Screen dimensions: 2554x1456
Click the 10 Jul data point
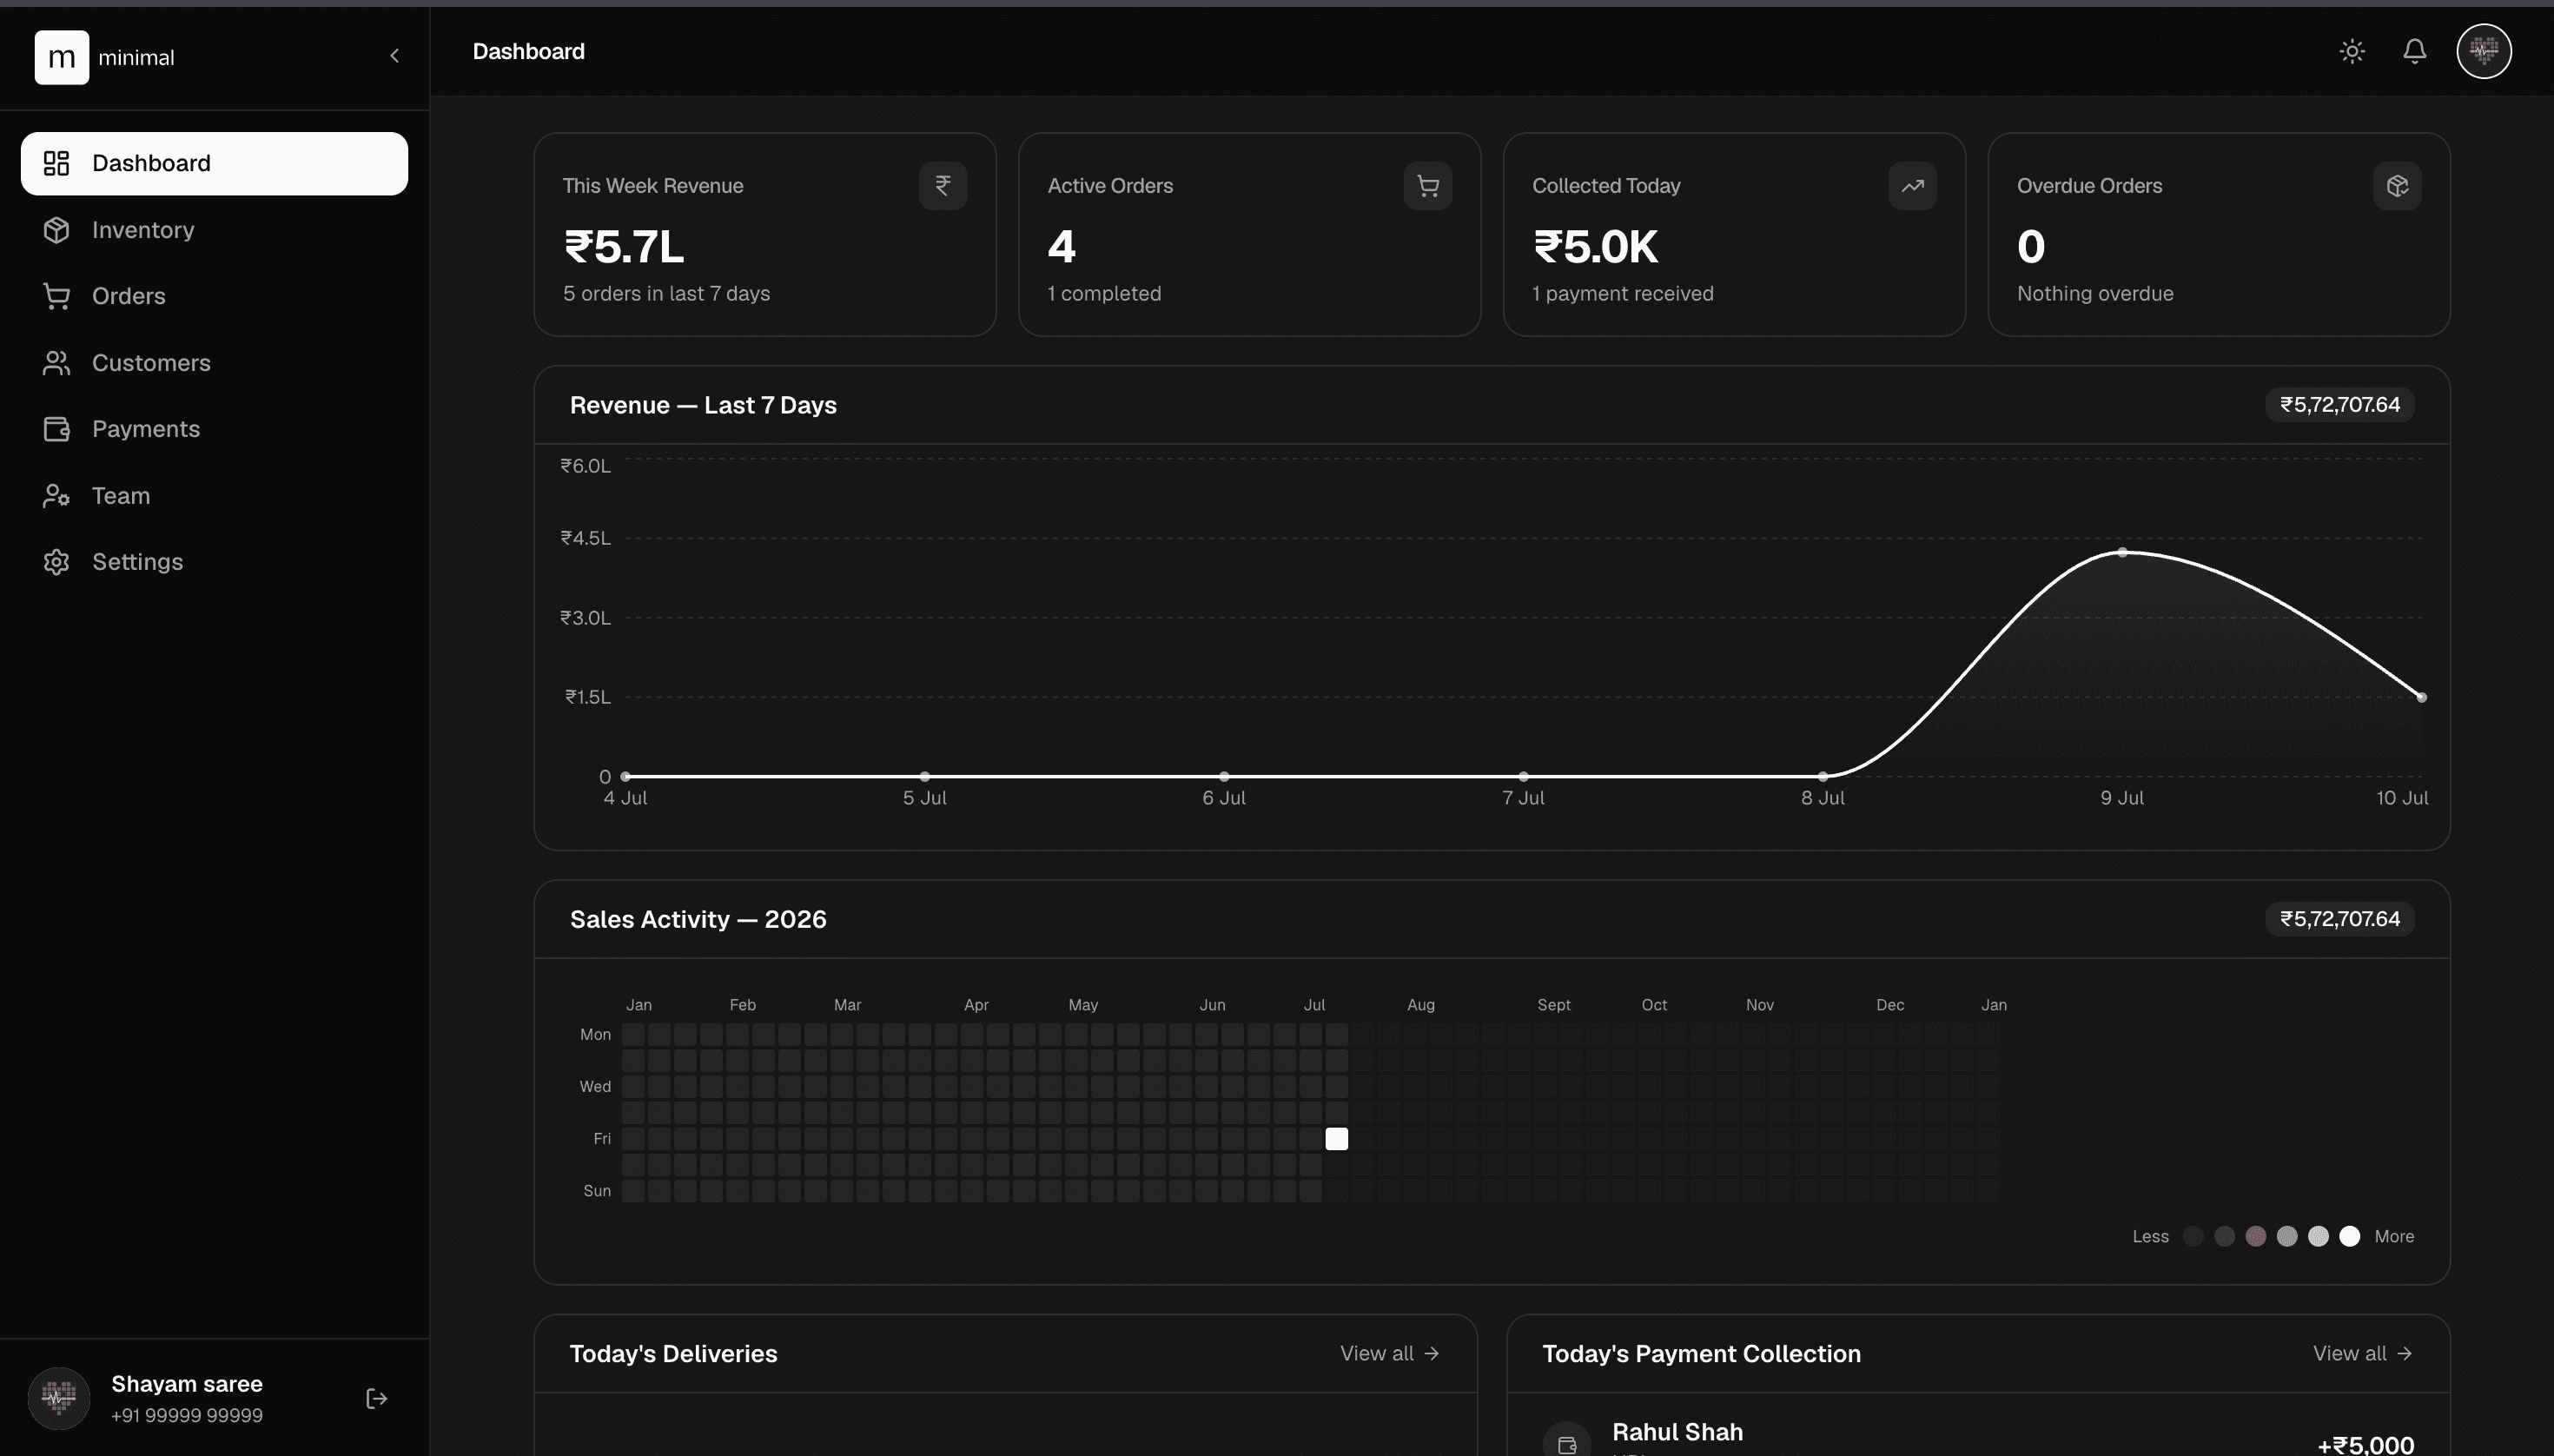(x=2421, y=697)
